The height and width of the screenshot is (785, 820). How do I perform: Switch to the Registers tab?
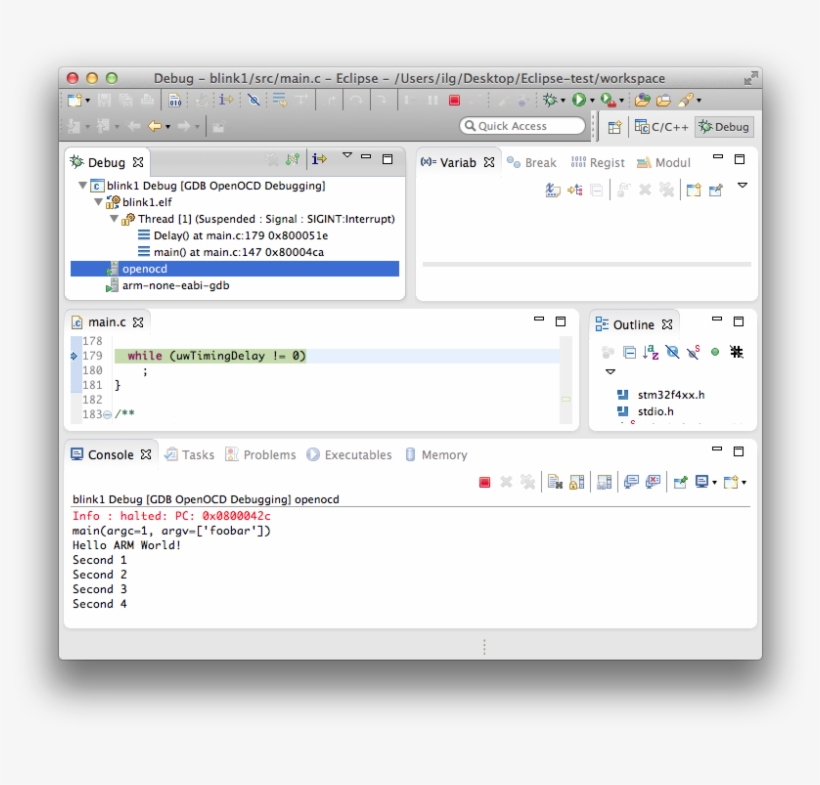tap(606, 162)
